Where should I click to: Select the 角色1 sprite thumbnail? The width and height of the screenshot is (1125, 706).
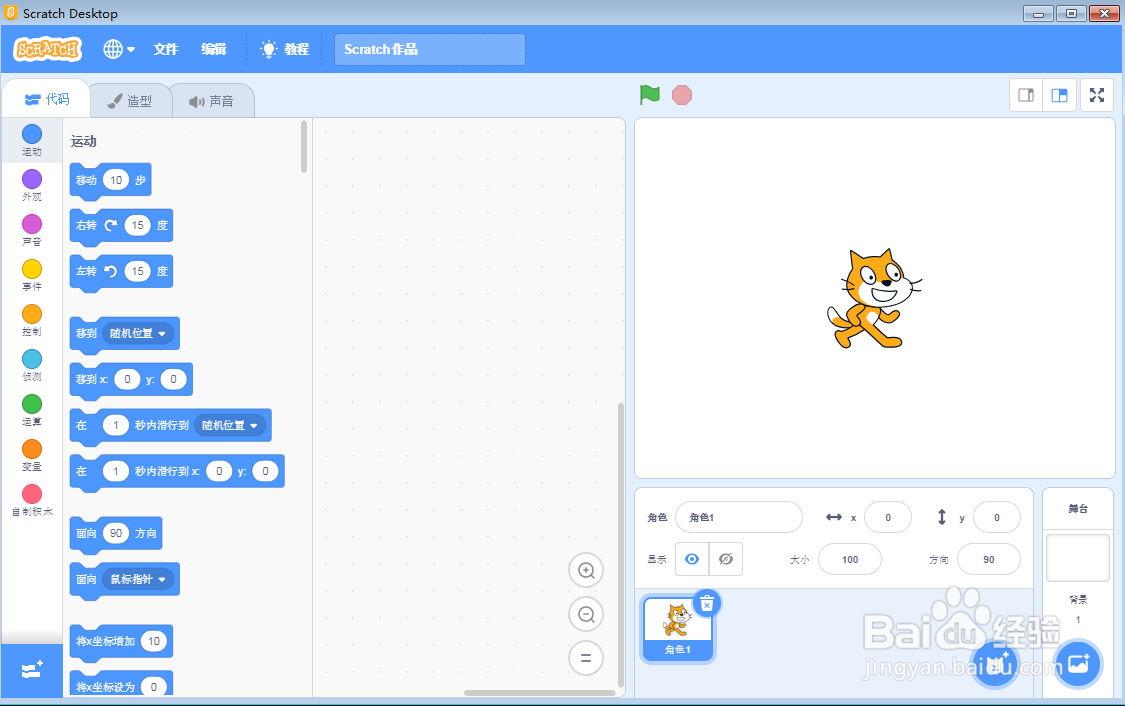point(677,629)
